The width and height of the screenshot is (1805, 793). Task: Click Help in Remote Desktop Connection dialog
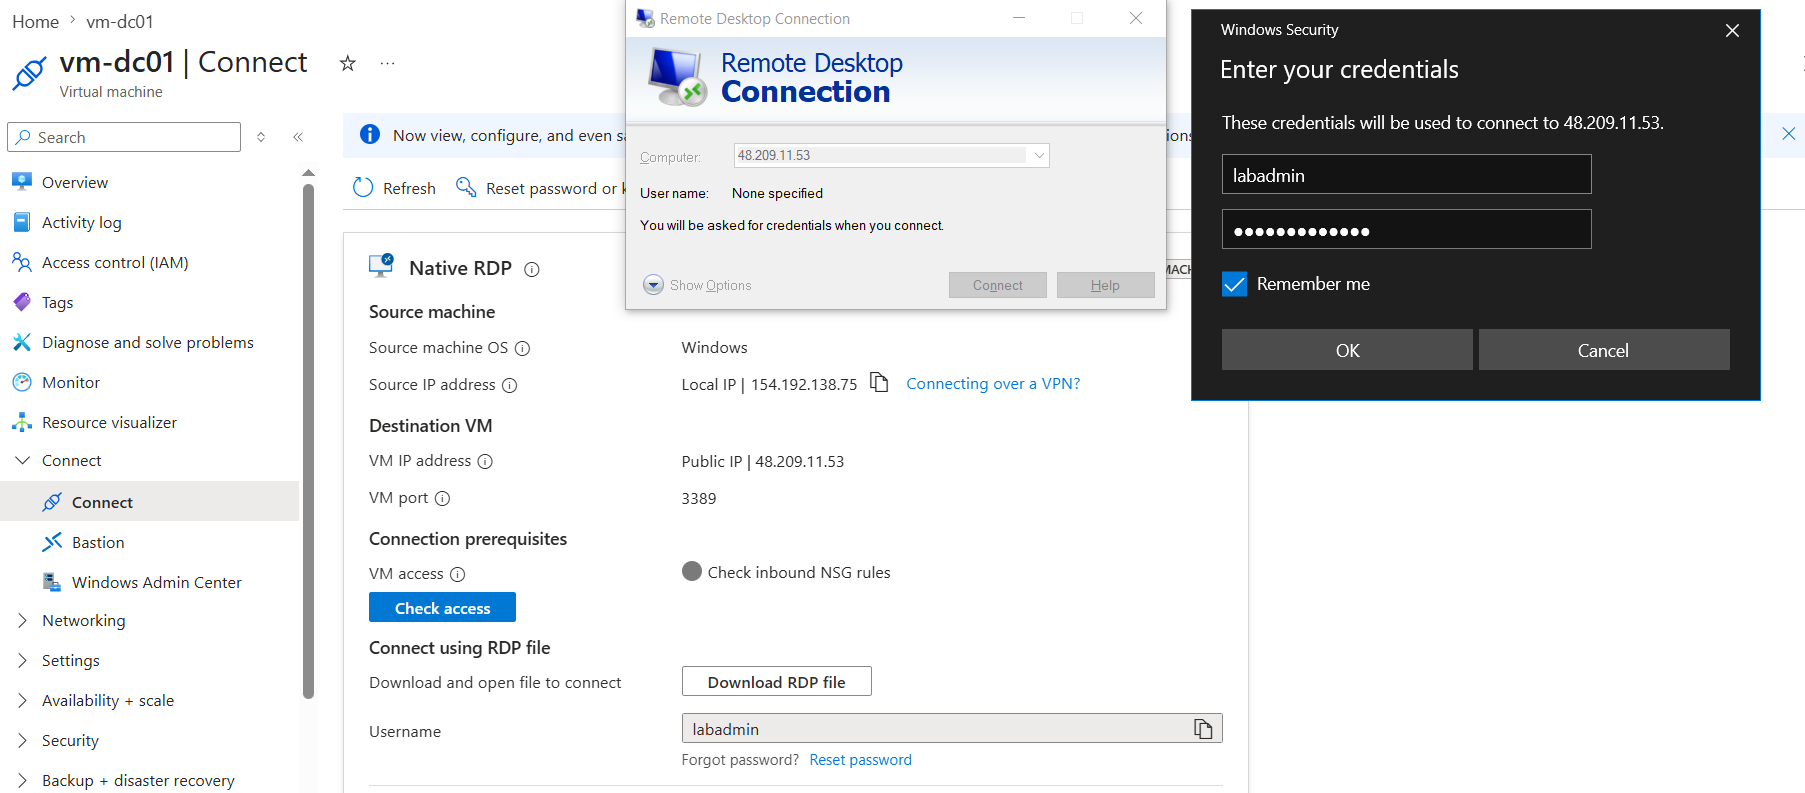(1105, 285)
